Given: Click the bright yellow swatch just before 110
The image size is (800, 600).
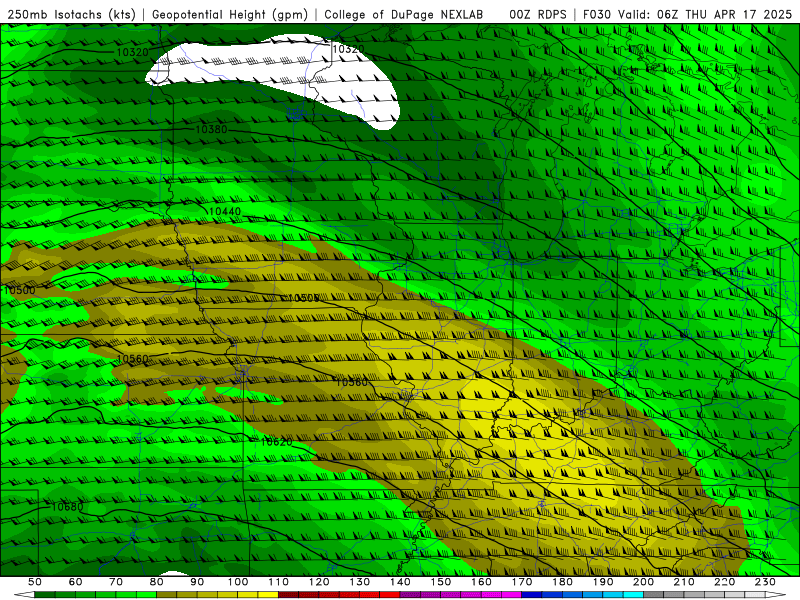Looking at the screenshot, I should point(268,595).
